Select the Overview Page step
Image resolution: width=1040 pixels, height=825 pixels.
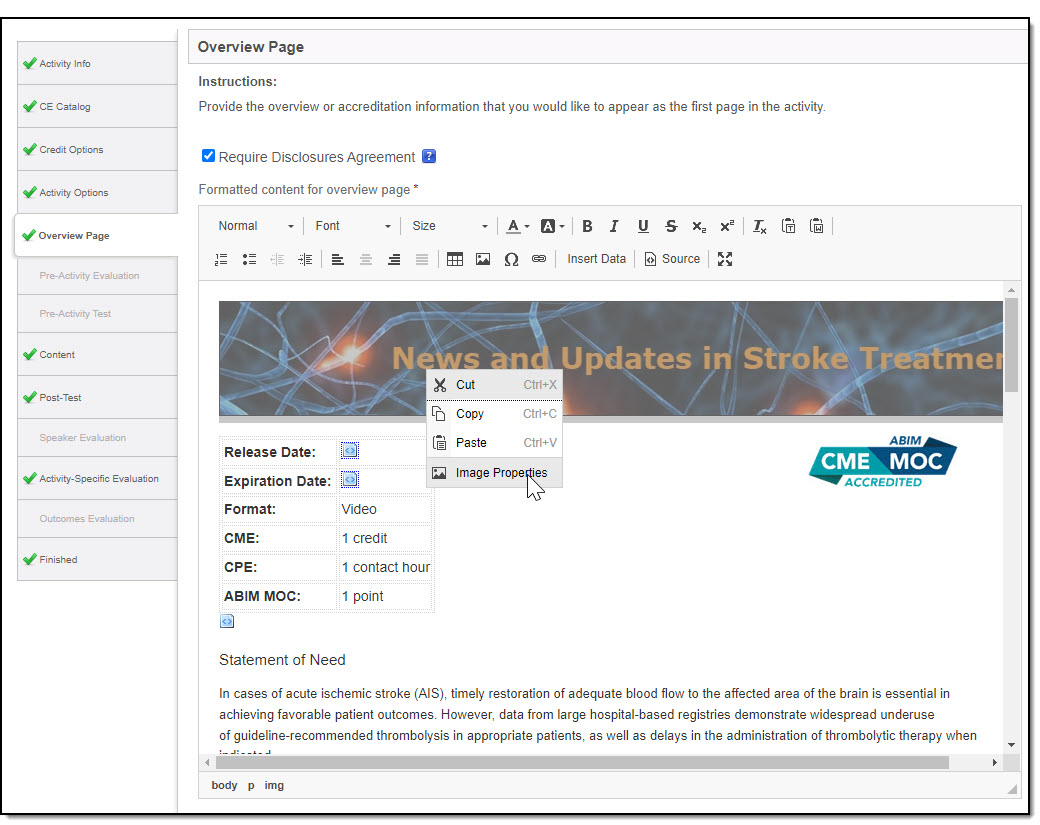pyautogui.click(x=97, y=235)
